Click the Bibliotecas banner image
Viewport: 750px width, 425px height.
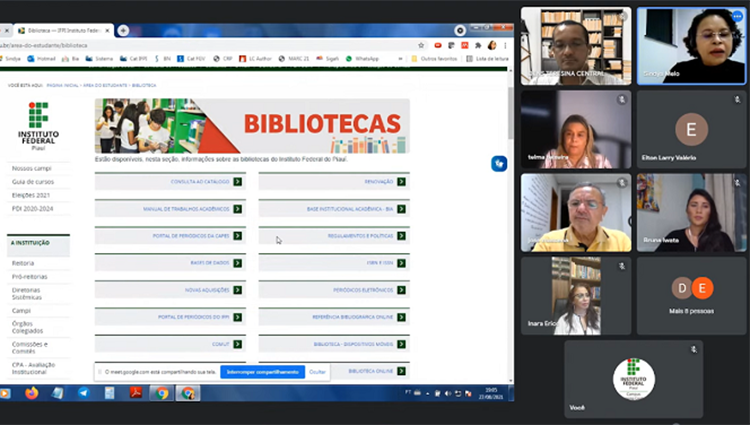point(252,126)
